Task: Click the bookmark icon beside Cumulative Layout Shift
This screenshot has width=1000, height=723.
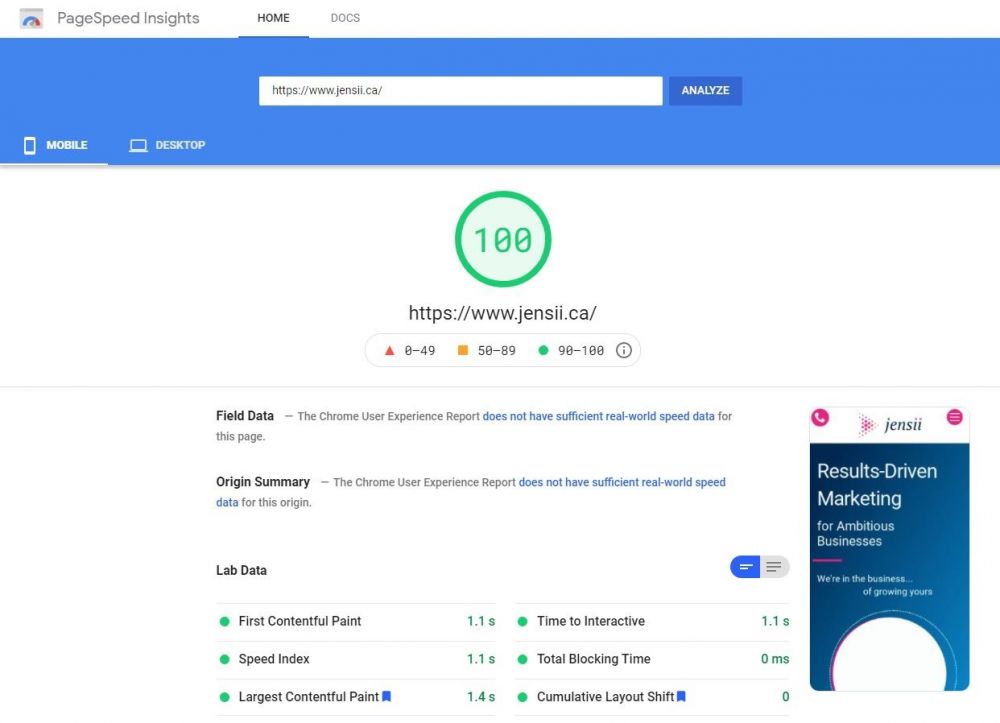Action: point(682,697)
